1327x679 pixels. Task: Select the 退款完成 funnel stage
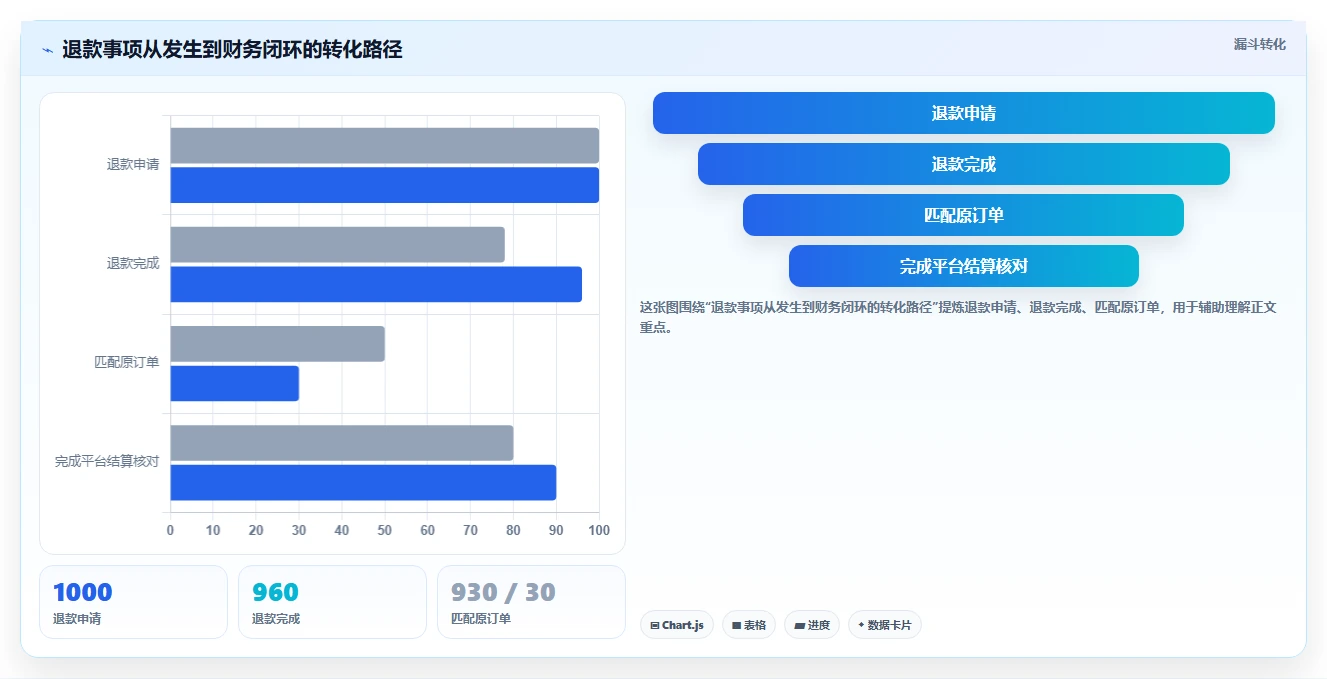pyautogui.click(x=963, y=164)
